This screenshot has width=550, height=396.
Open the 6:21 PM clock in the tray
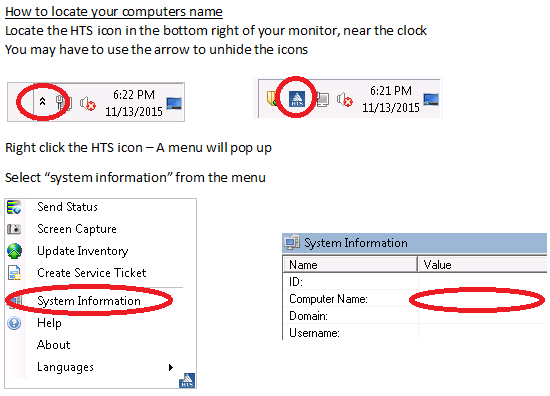coord(391,99)
